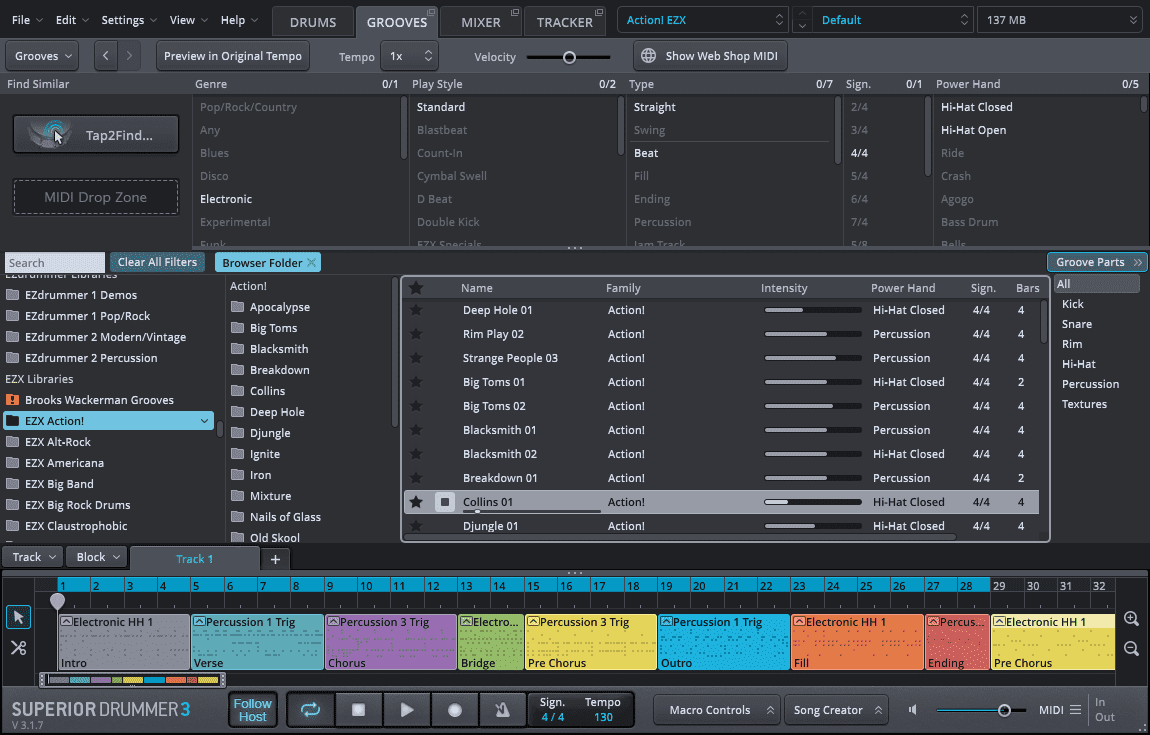Screen dimensions: 1150x735
Task: Toggle Follow Host button
Action: point(252,709)
